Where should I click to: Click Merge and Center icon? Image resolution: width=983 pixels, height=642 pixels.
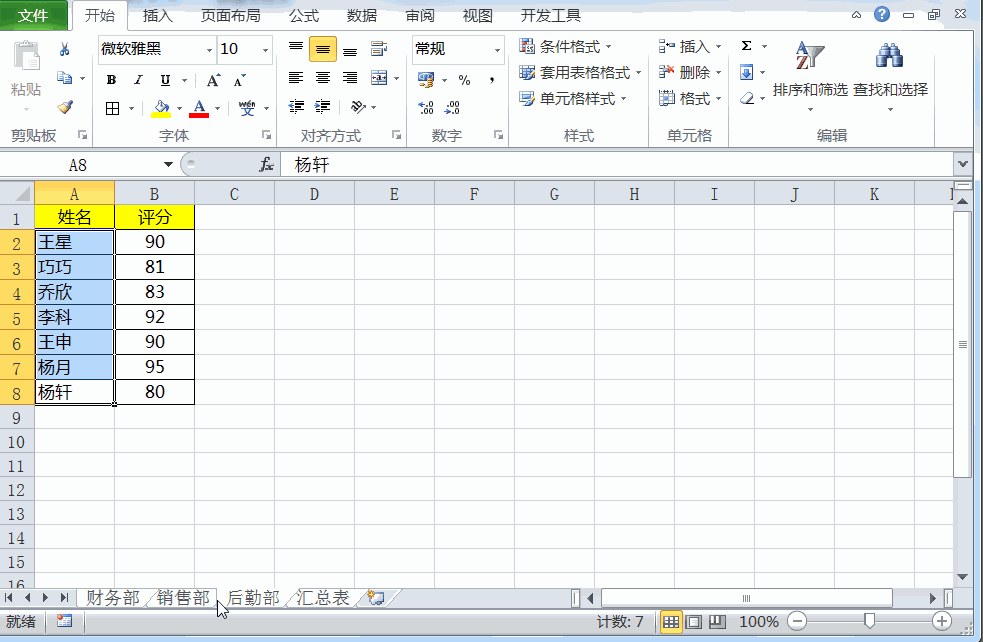tap(379, 78)
